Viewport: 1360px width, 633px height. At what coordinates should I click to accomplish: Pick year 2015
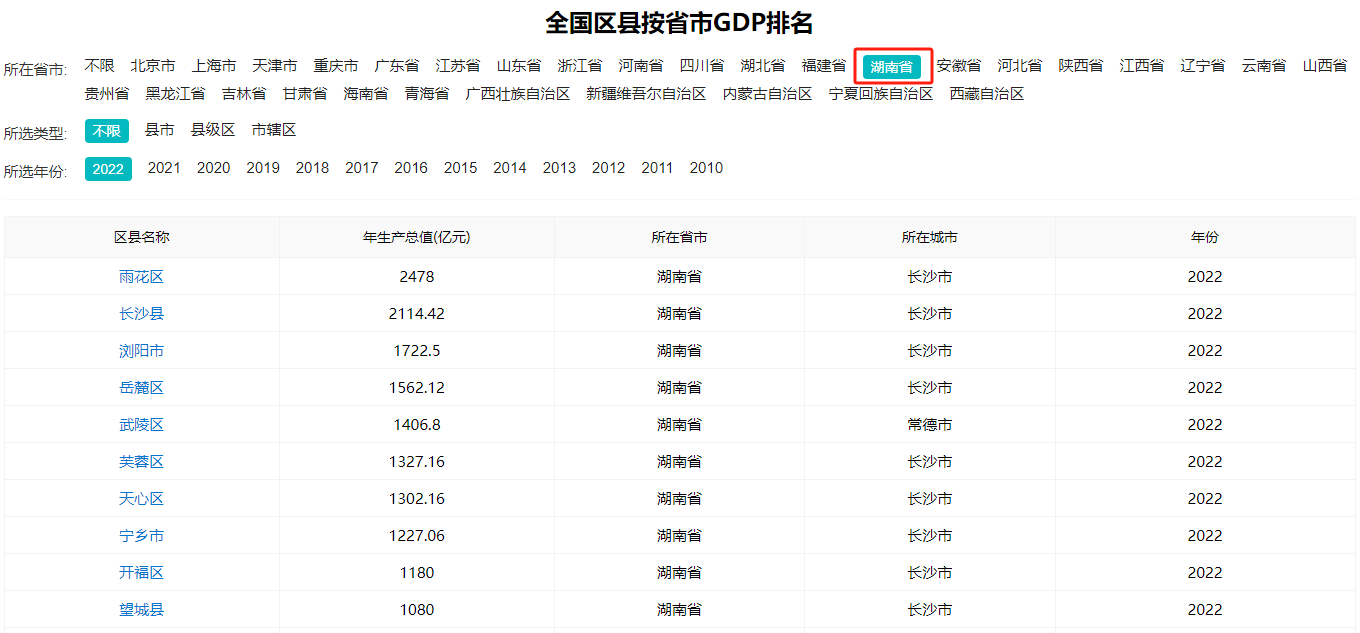pyautogui.click(x=461, y=168)
